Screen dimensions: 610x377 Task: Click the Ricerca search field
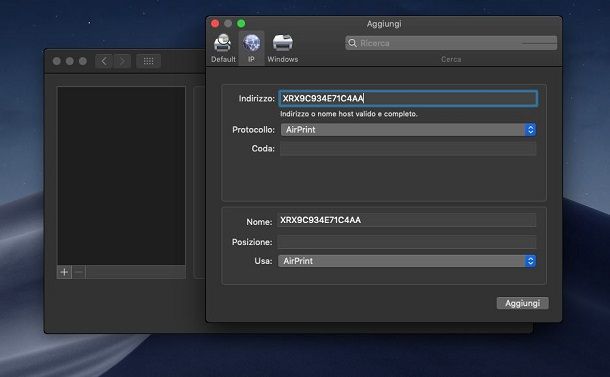(x=451, y=43)
